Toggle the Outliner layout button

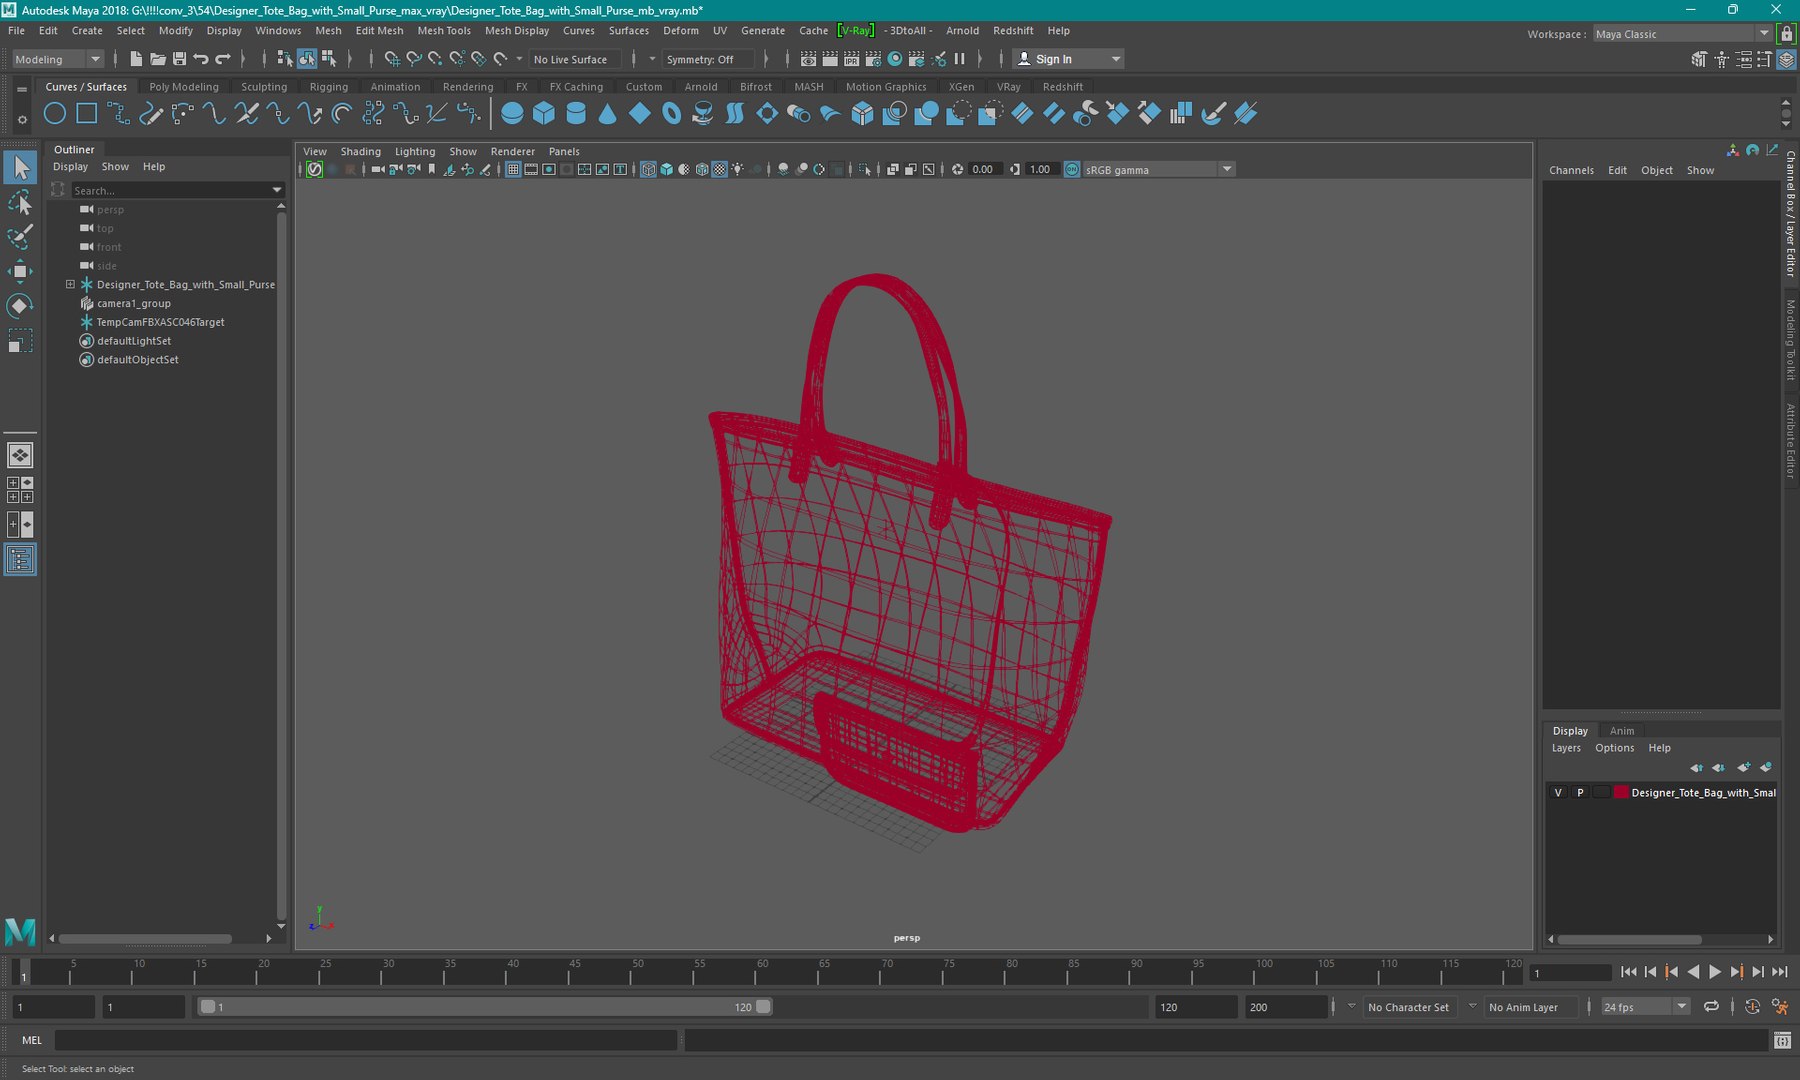pyautogui.click(x=20, y=559)
